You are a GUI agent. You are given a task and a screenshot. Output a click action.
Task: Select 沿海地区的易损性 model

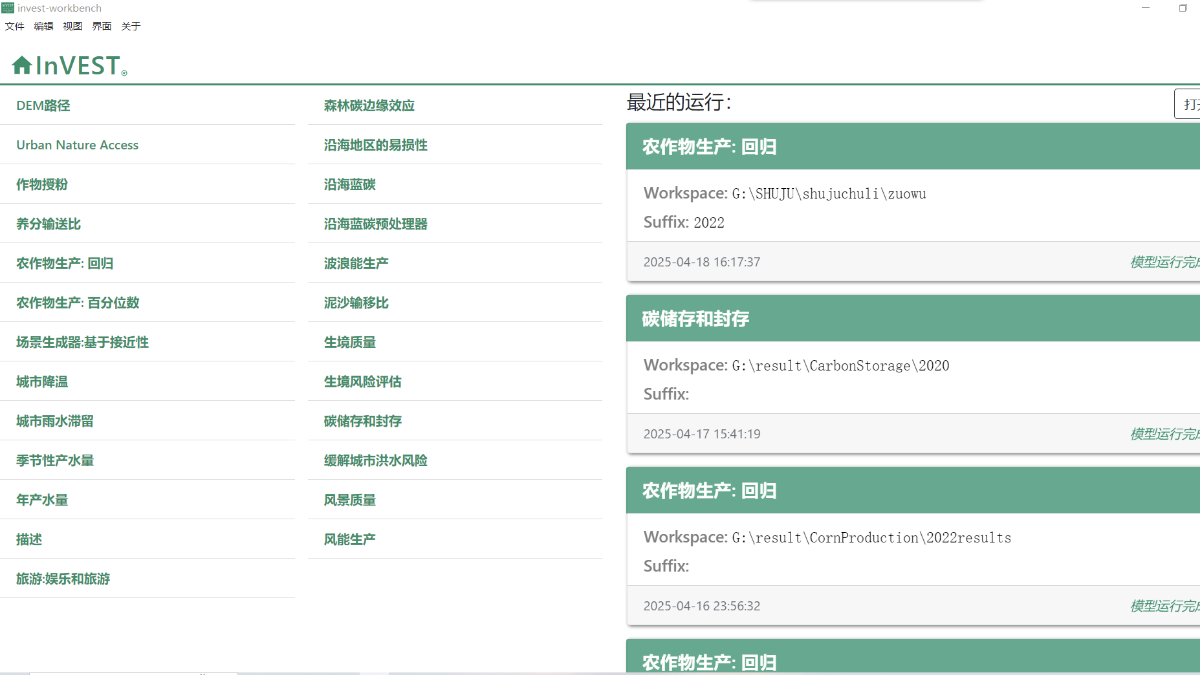pyautogui.click(x=455, y=145)
